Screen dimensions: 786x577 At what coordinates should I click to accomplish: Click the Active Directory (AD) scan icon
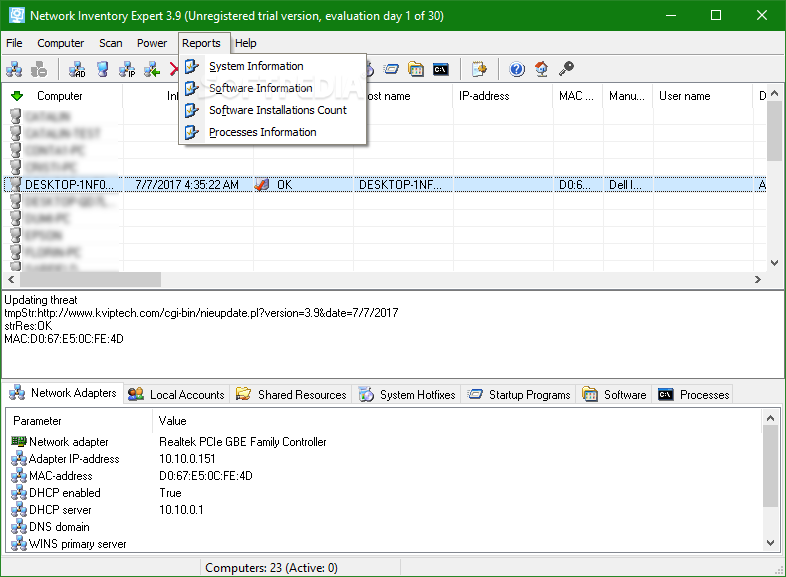pyautogui.click(x=77, y=69)
